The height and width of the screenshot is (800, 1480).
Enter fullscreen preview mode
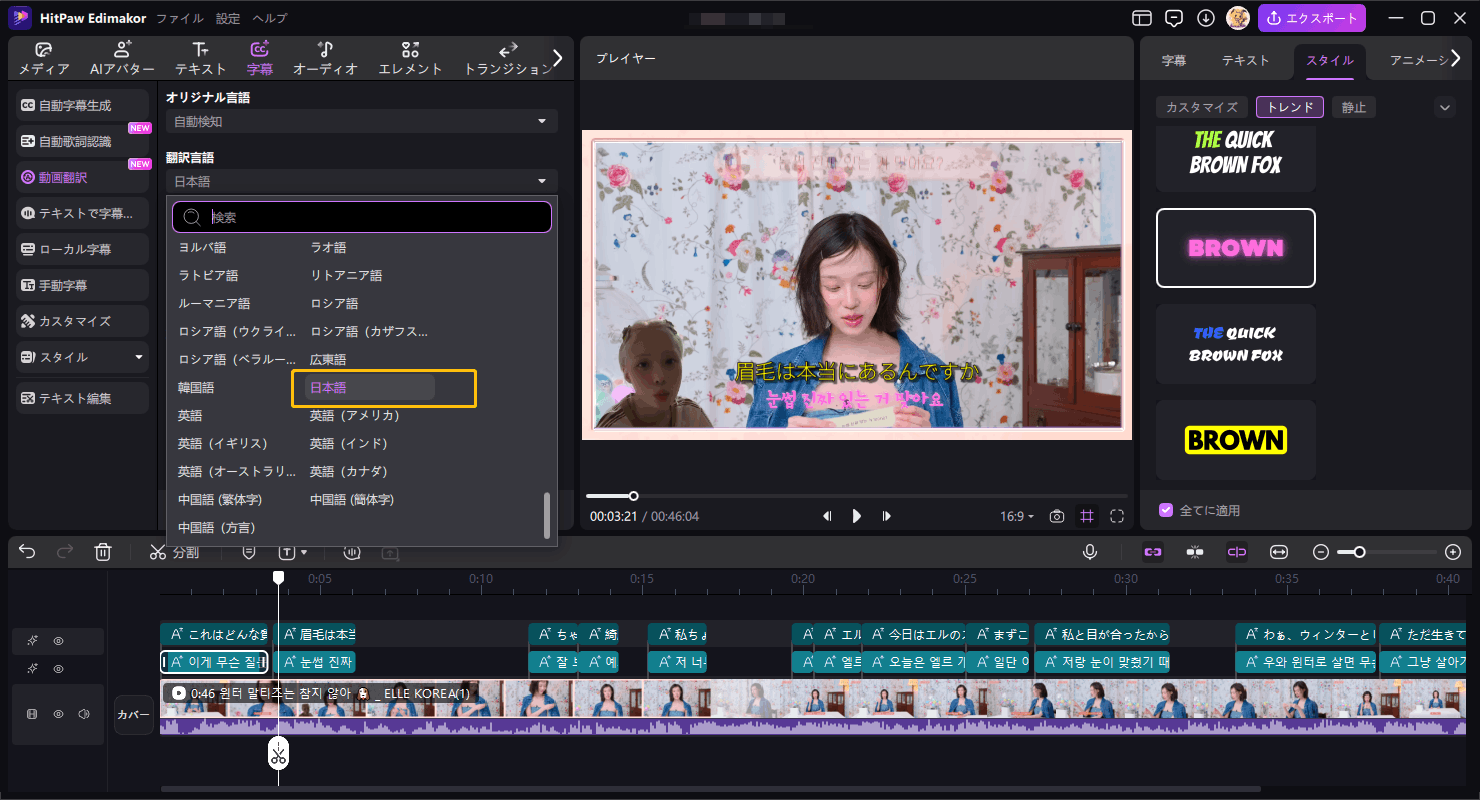click(1117, 515)
